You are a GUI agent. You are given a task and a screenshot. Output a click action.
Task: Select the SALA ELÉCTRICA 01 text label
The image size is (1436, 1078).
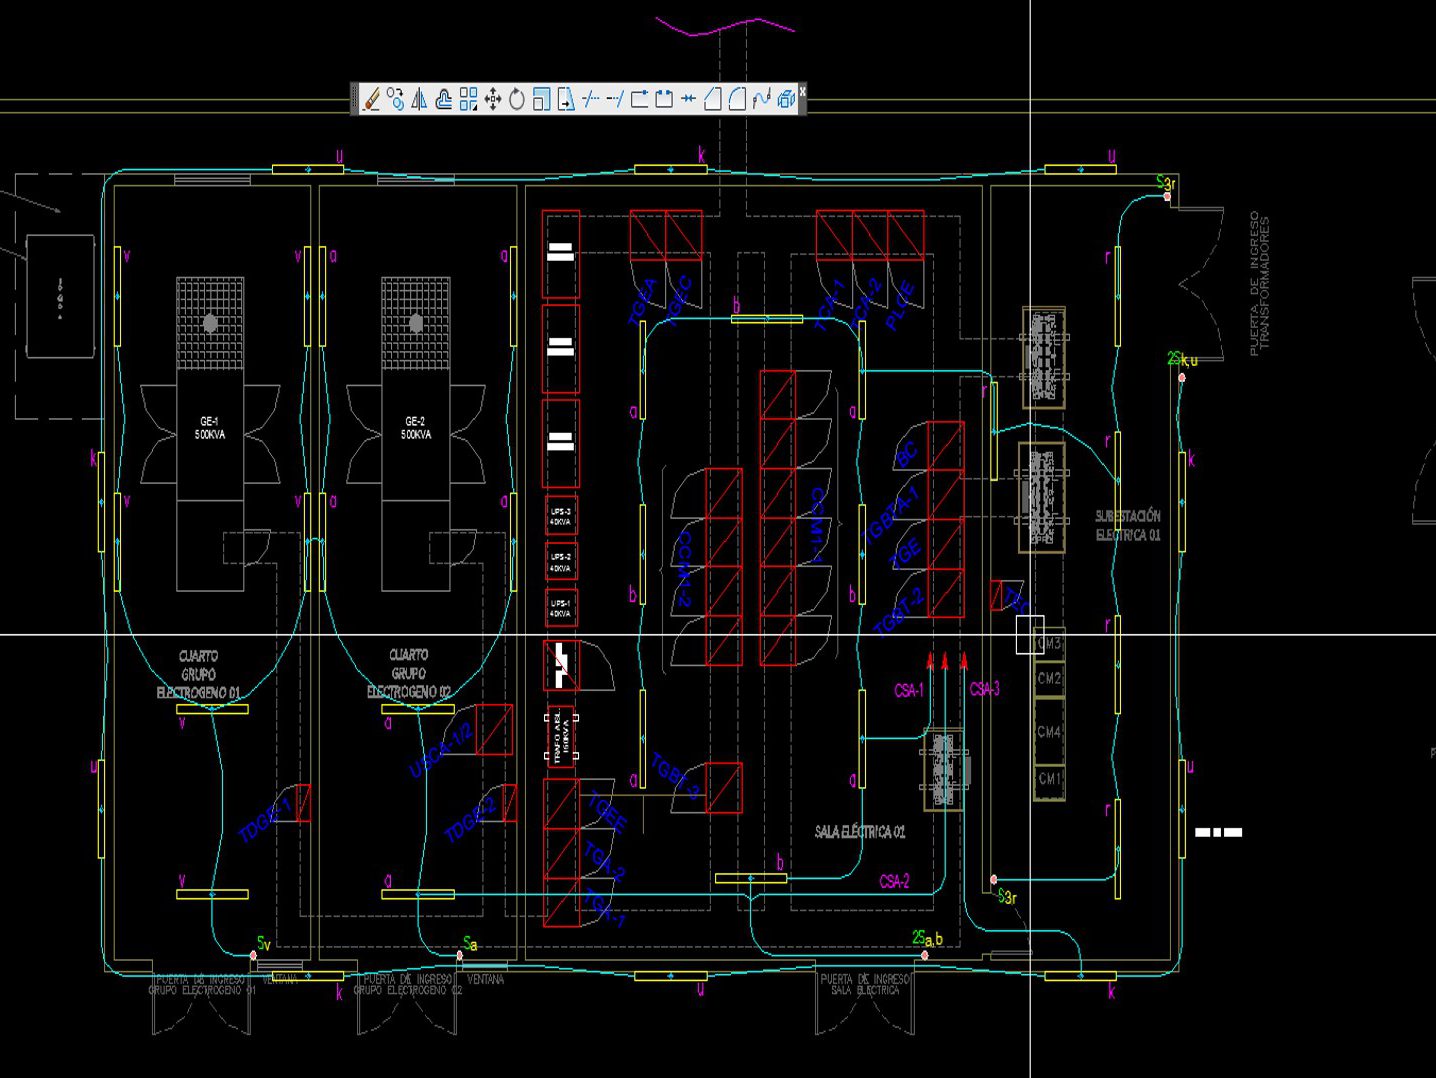tap(860, 832)
